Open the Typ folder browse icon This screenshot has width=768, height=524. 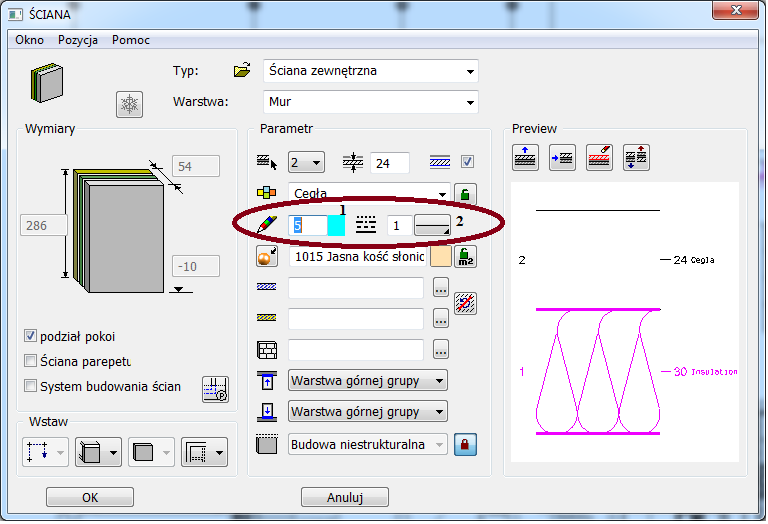point(242,71)
